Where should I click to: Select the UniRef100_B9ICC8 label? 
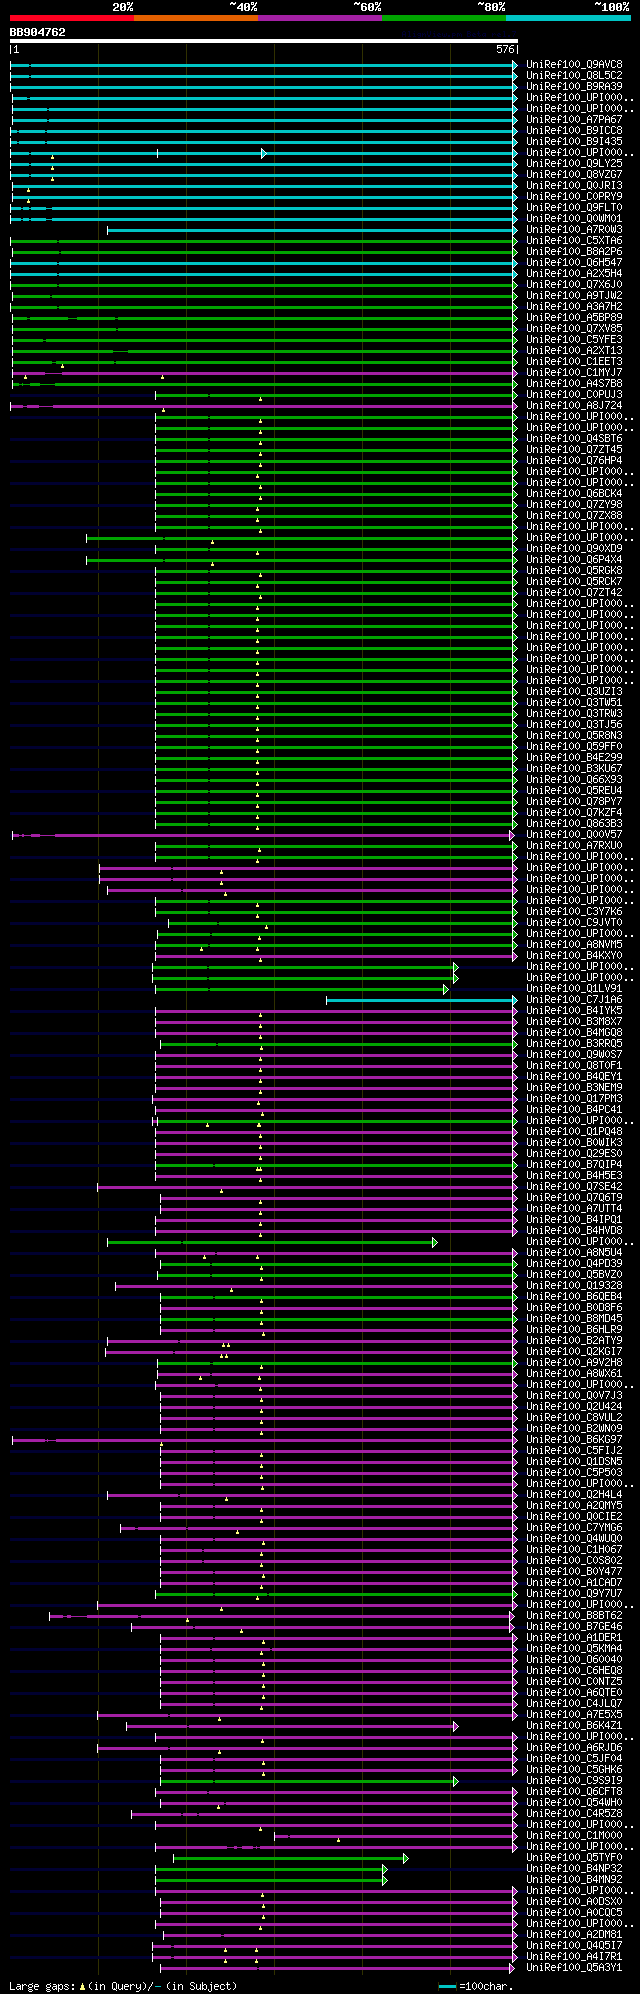(574, 130)
